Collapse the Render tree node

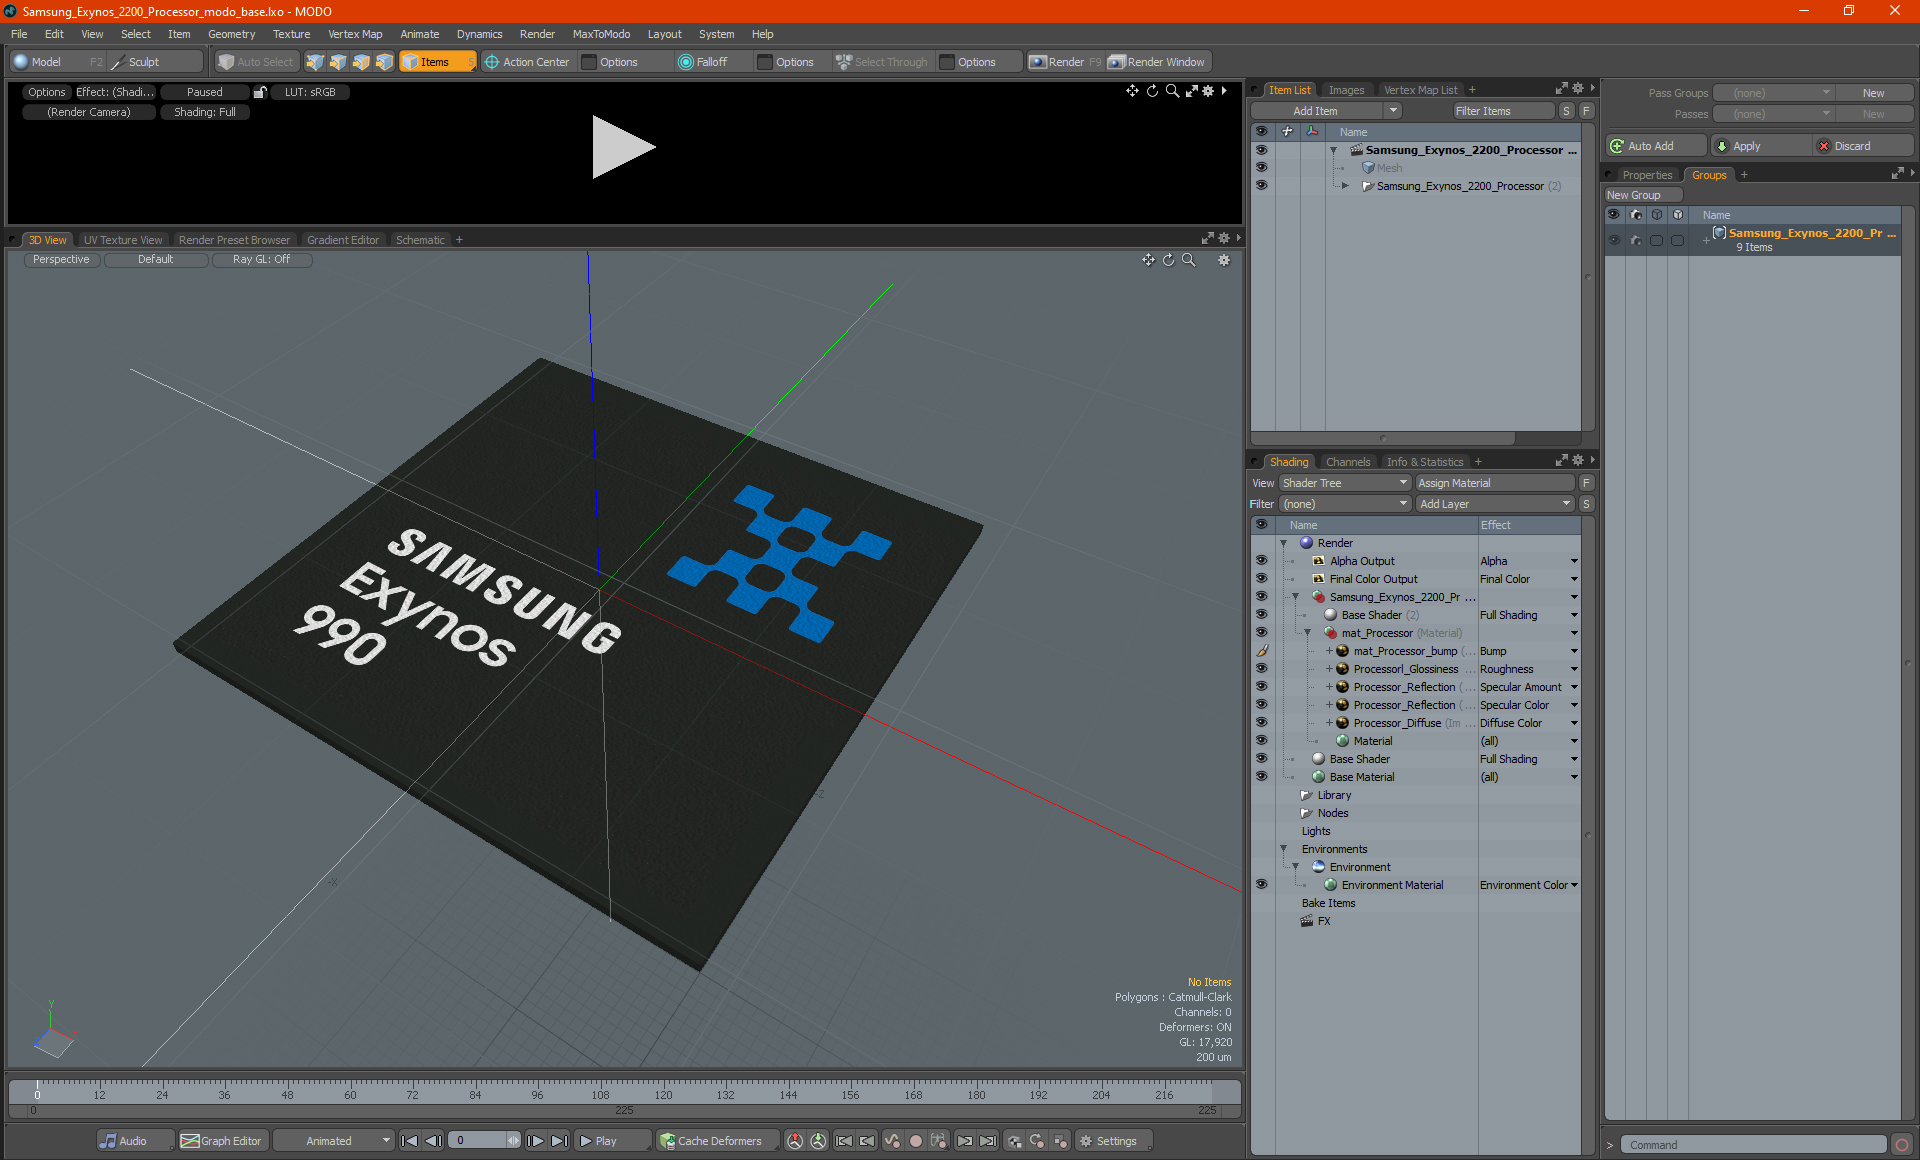[x=1284, y=543]
